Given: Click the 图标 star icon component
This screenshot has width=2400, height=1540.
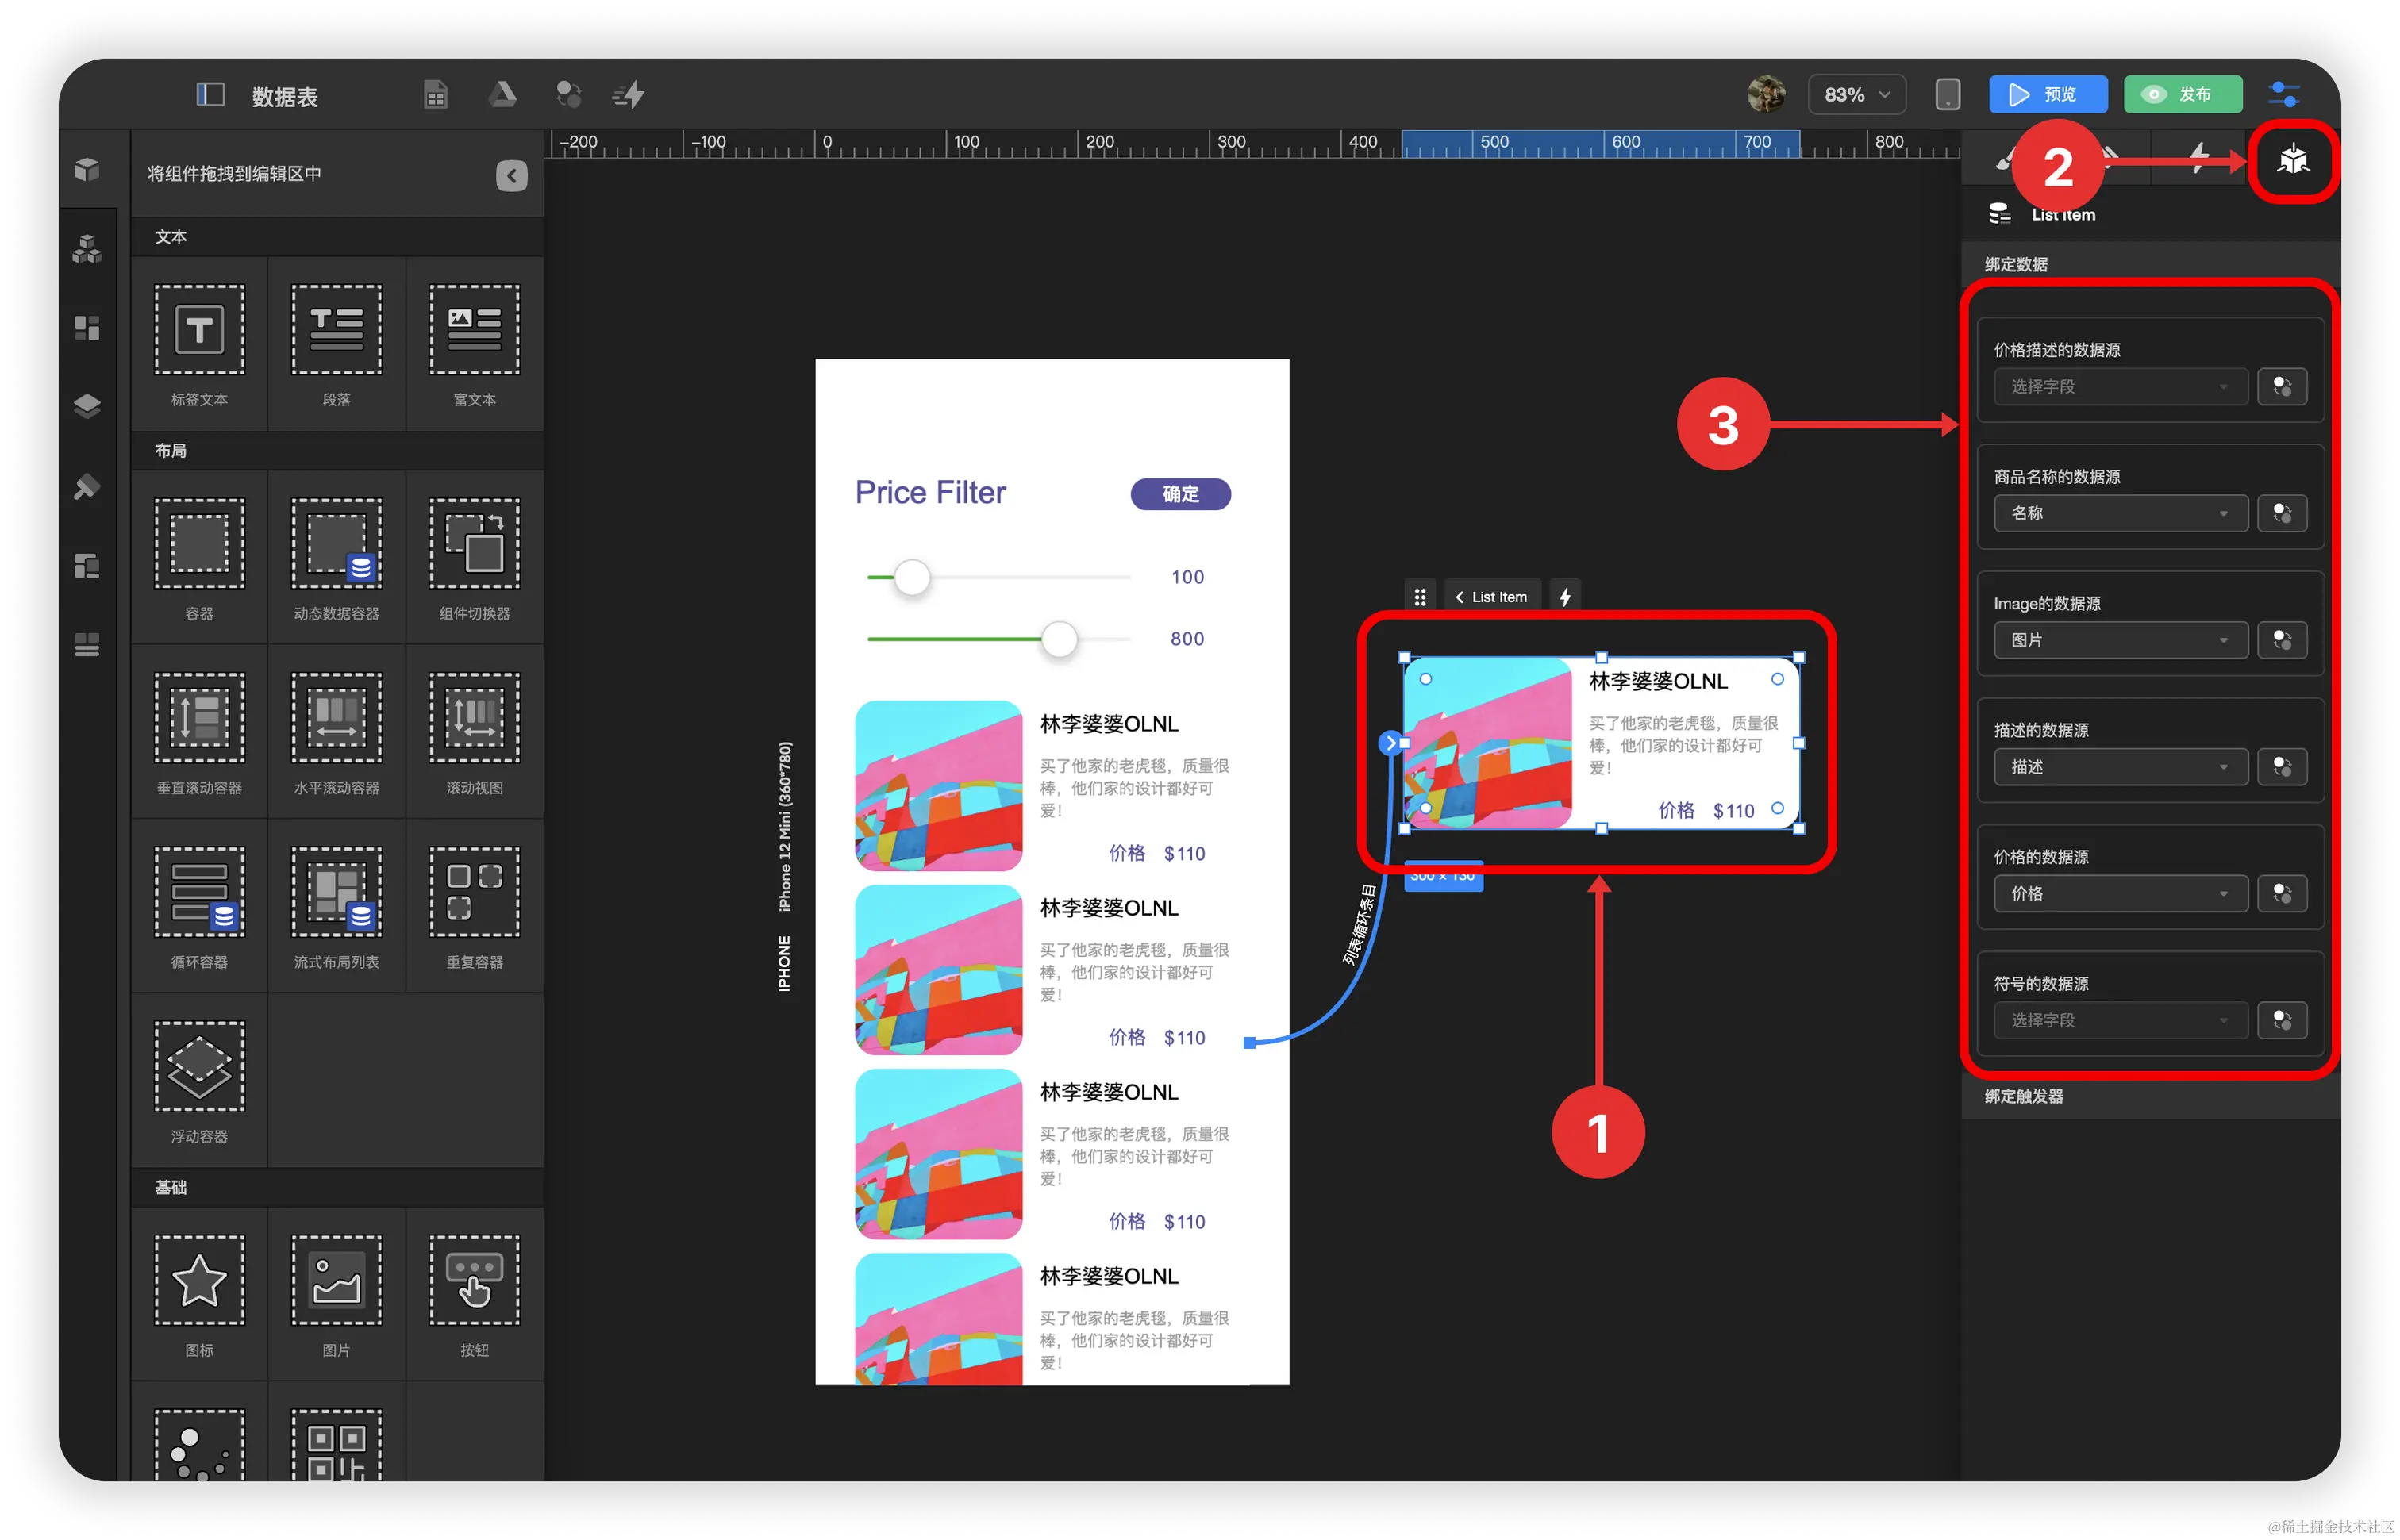Looking at the screenshot, I should tap(199, 1280).
